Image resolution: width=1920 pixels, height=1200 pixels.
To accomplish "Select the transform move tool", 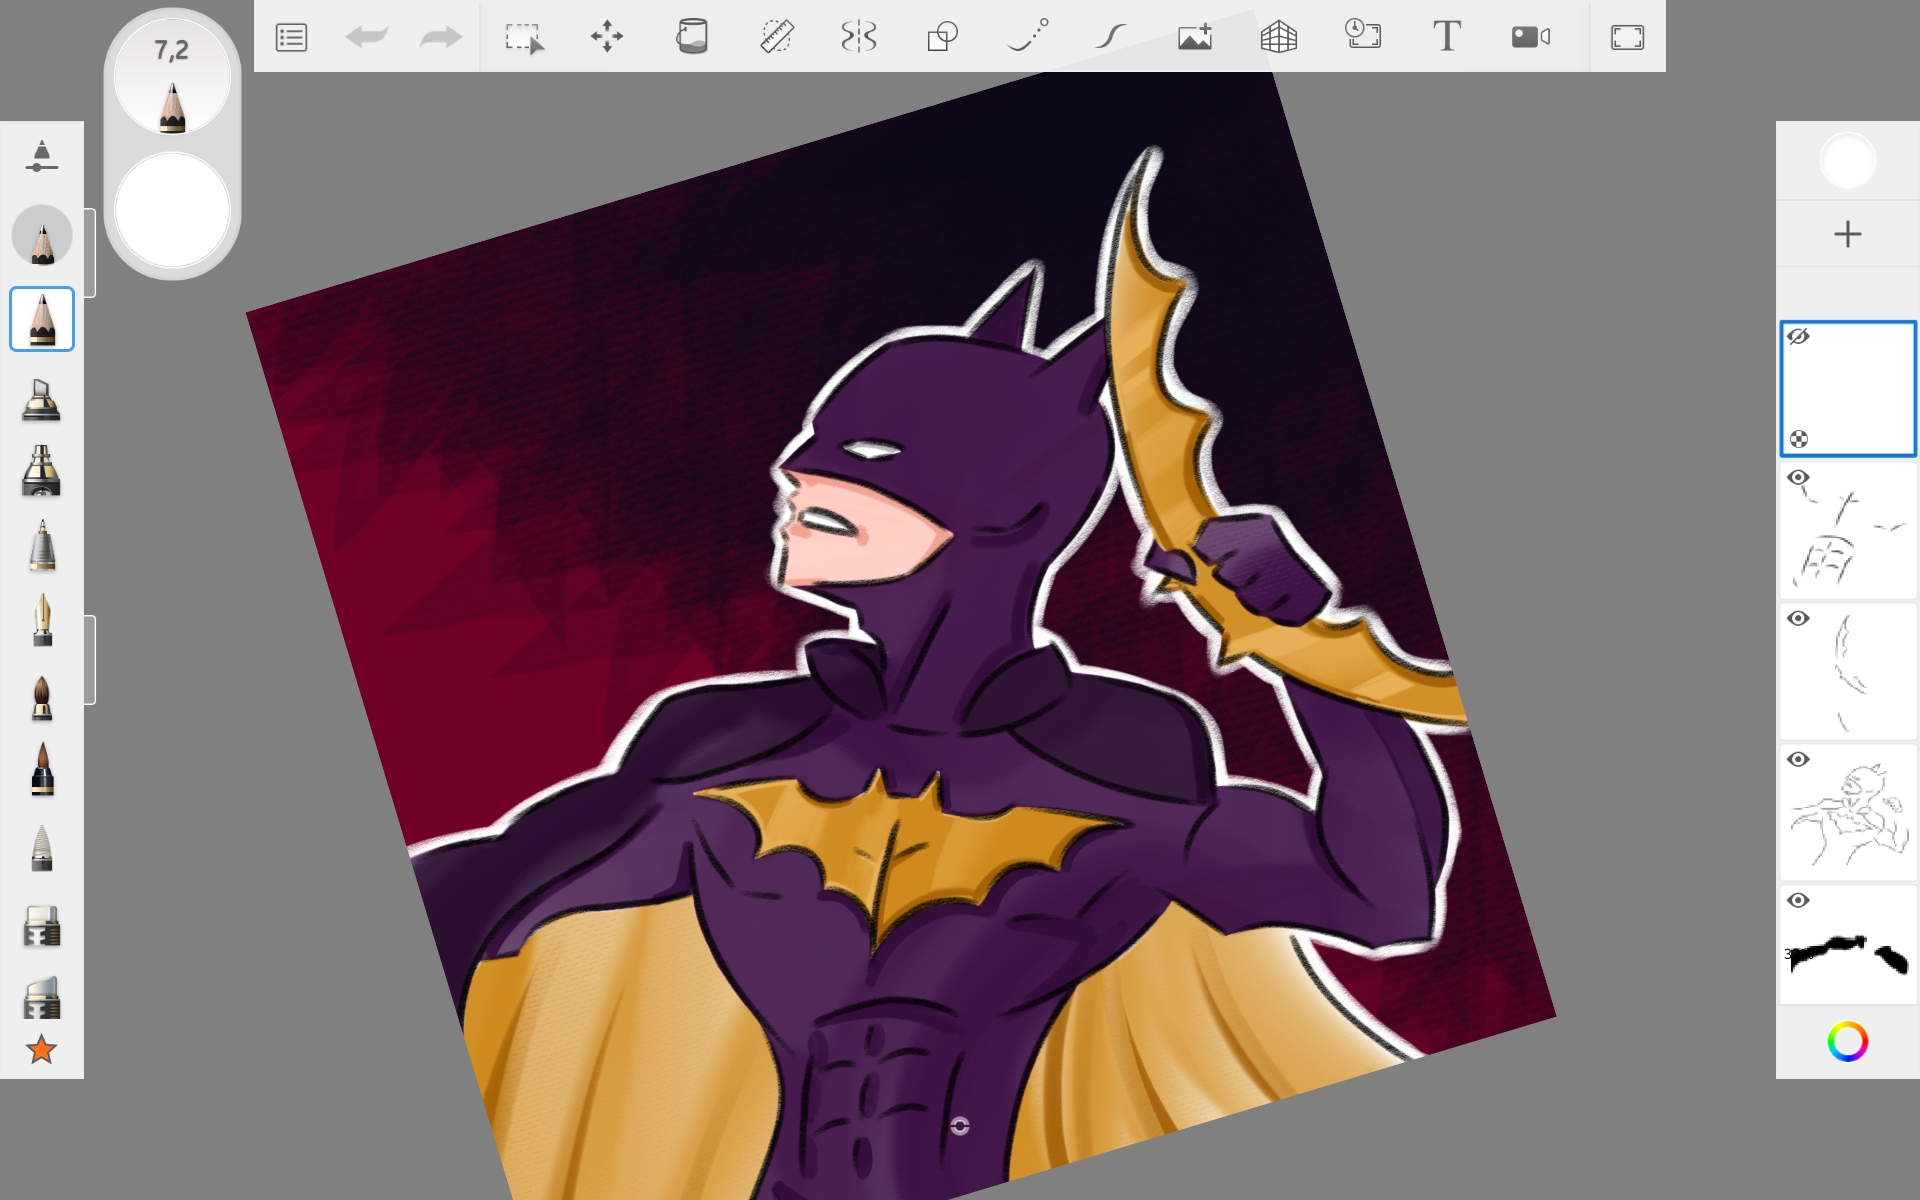I will click(x=607, y=38).
